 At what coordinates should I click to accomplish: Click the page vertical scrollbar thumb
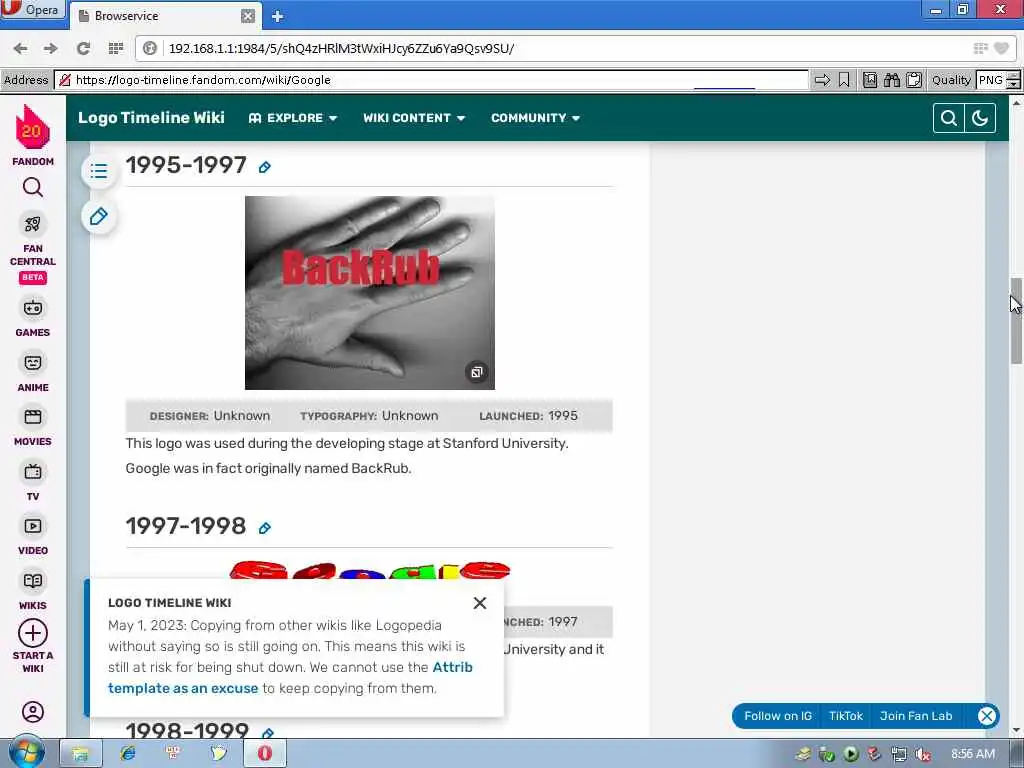tap(1016, 320)
